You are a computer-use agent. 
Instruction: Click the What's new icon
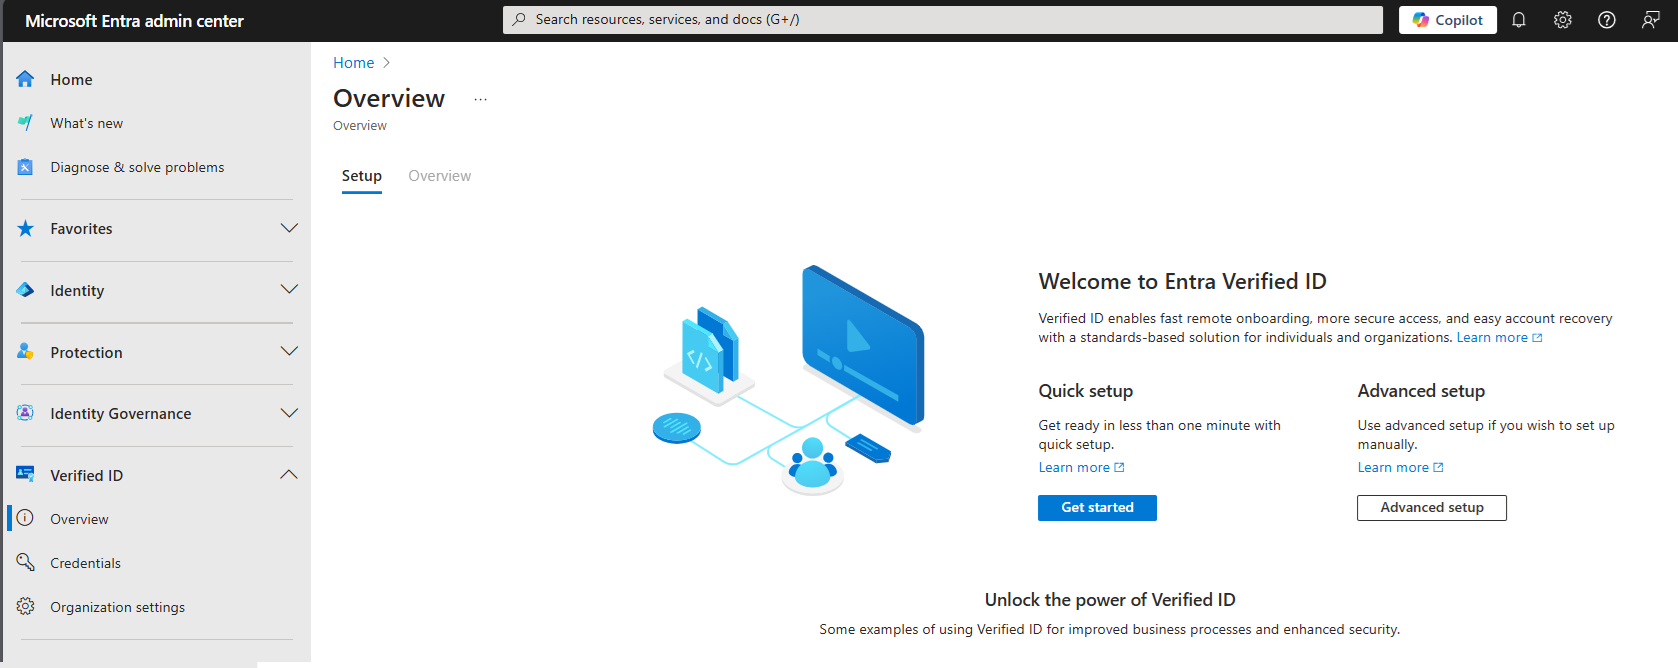25,123
